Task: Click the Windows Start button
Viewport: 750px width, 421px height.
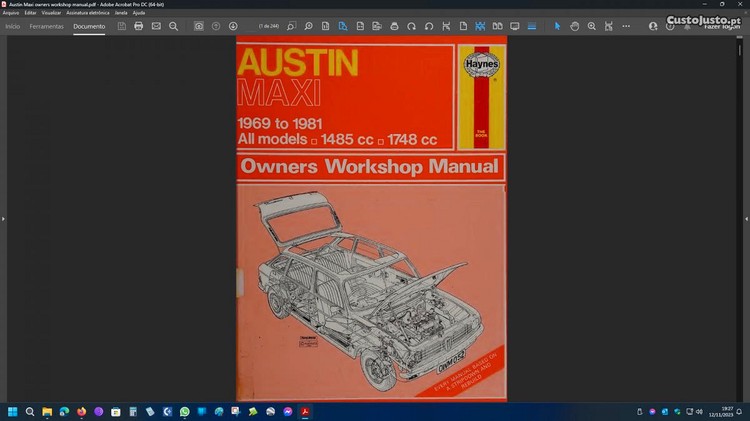Action: (x=13, y=411)
